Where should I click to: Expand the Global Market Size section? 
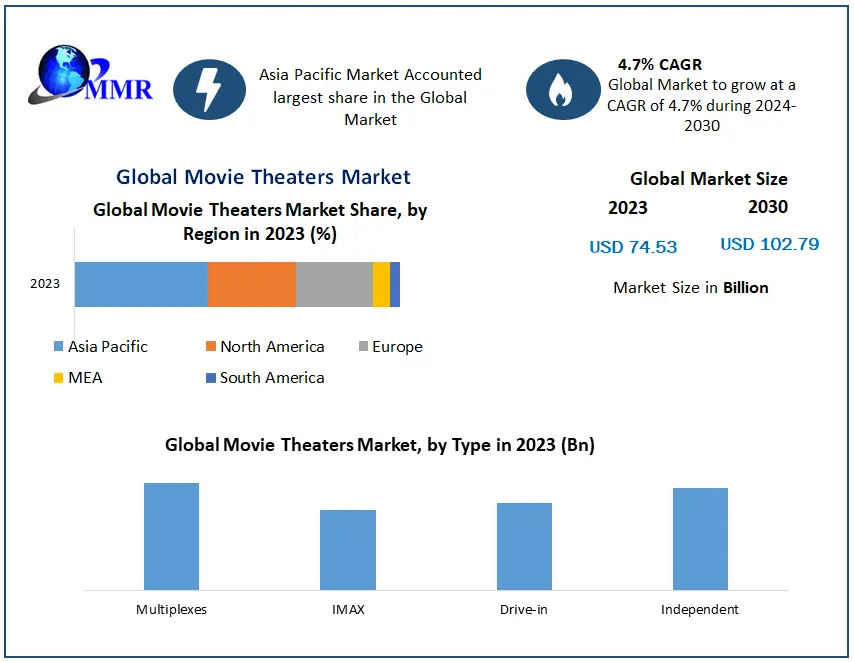[708, 179]
